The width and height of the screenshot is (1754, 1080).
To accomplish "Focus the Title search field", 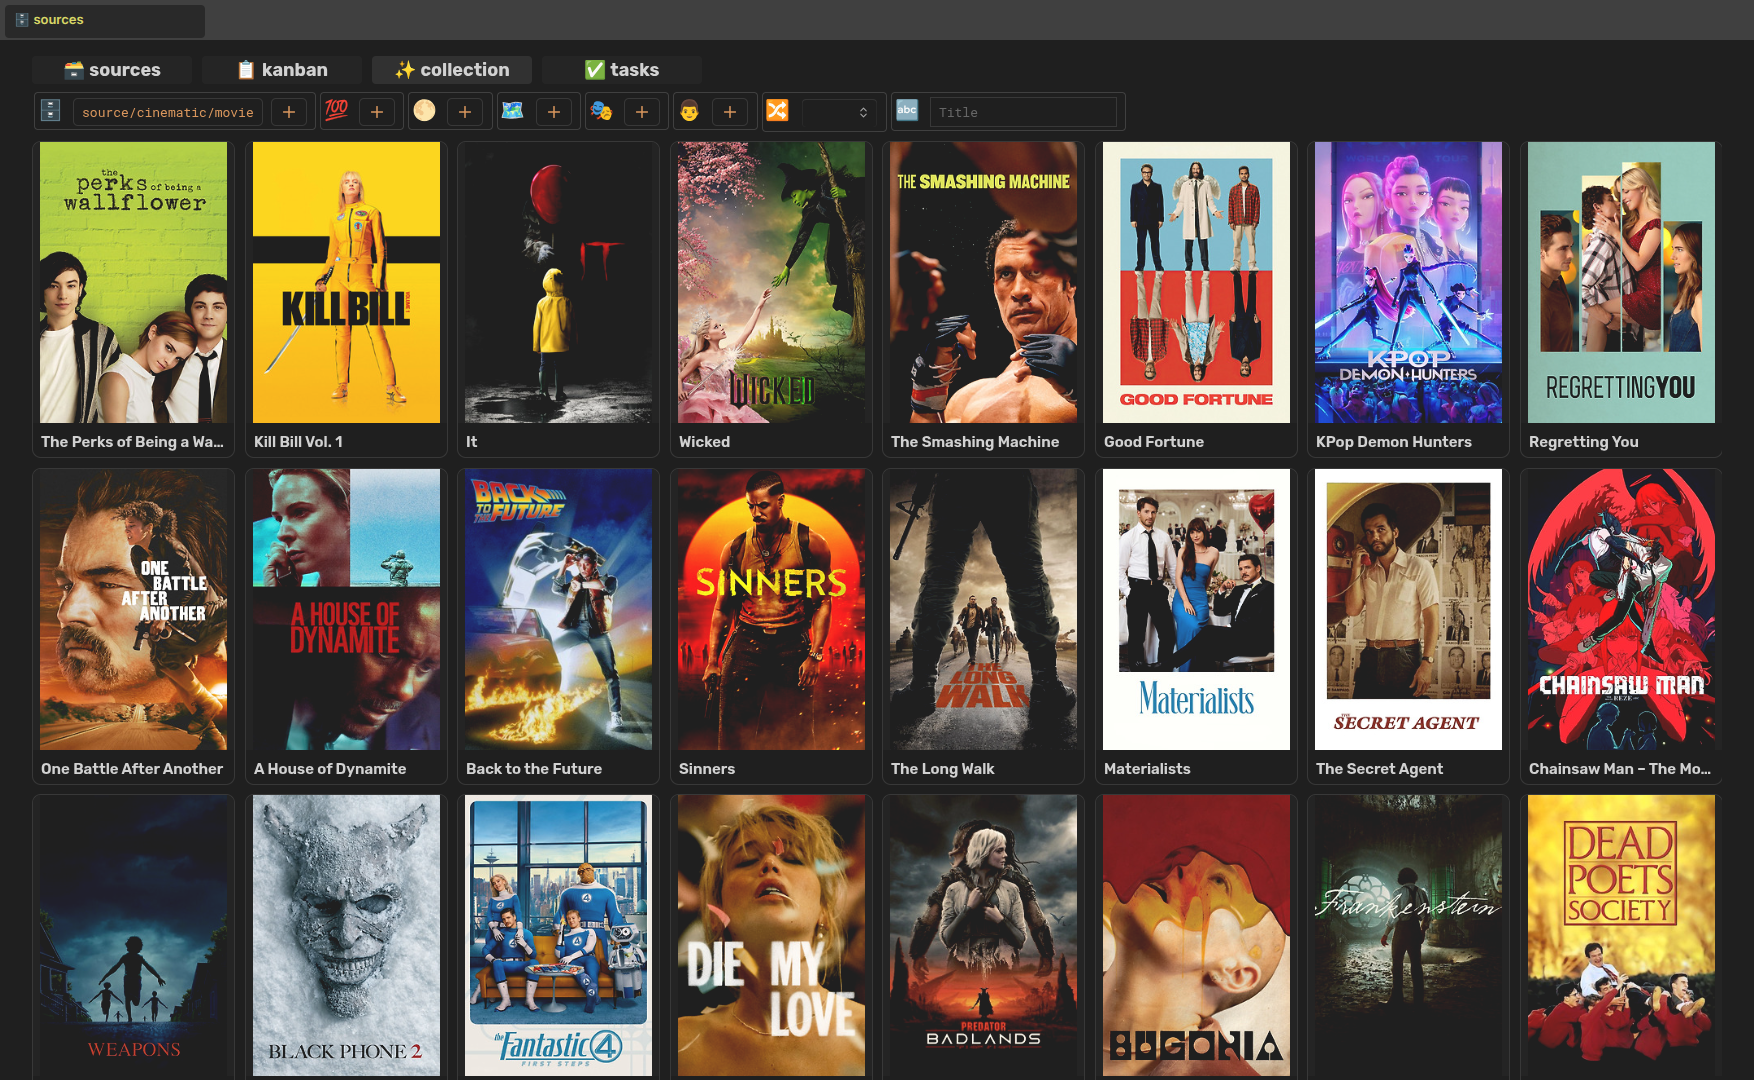I will coord(1022,112).
